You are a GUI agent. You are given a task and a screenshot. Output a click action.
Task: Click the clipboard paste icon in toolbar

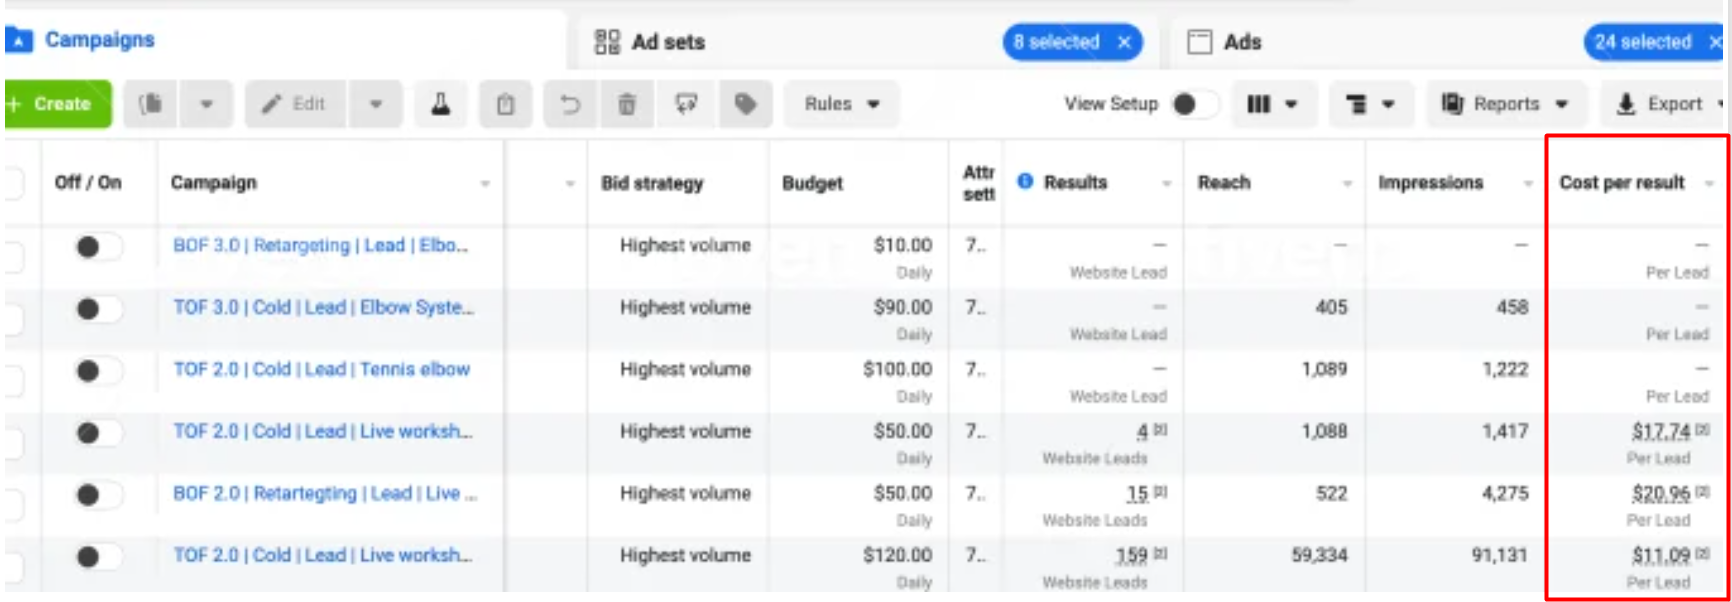tap(506, 104)
